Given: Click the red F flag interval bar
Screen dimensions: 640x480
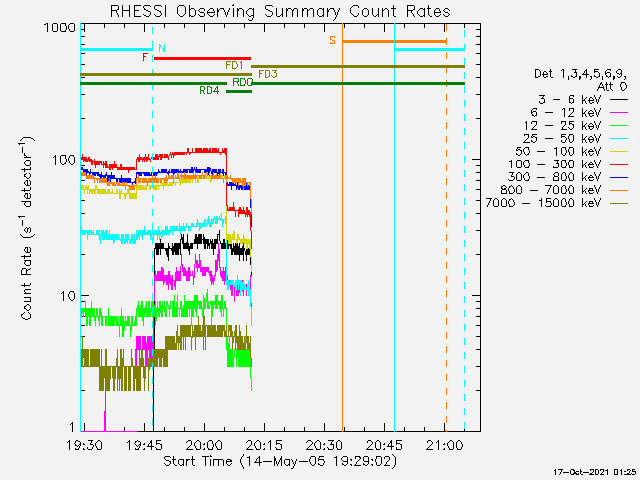Looking at the screenshot, I should 202,58.
